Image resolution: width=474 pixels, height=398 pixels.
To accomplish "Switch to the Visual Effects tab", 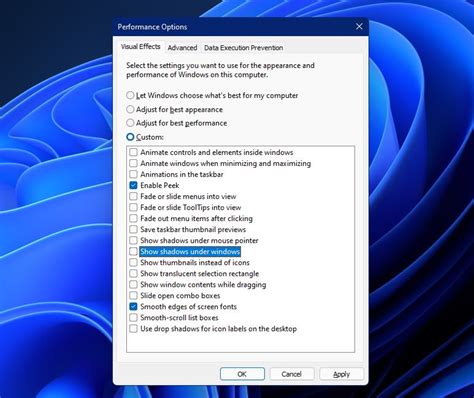I will pyautogui.click(x=140, y=47).
